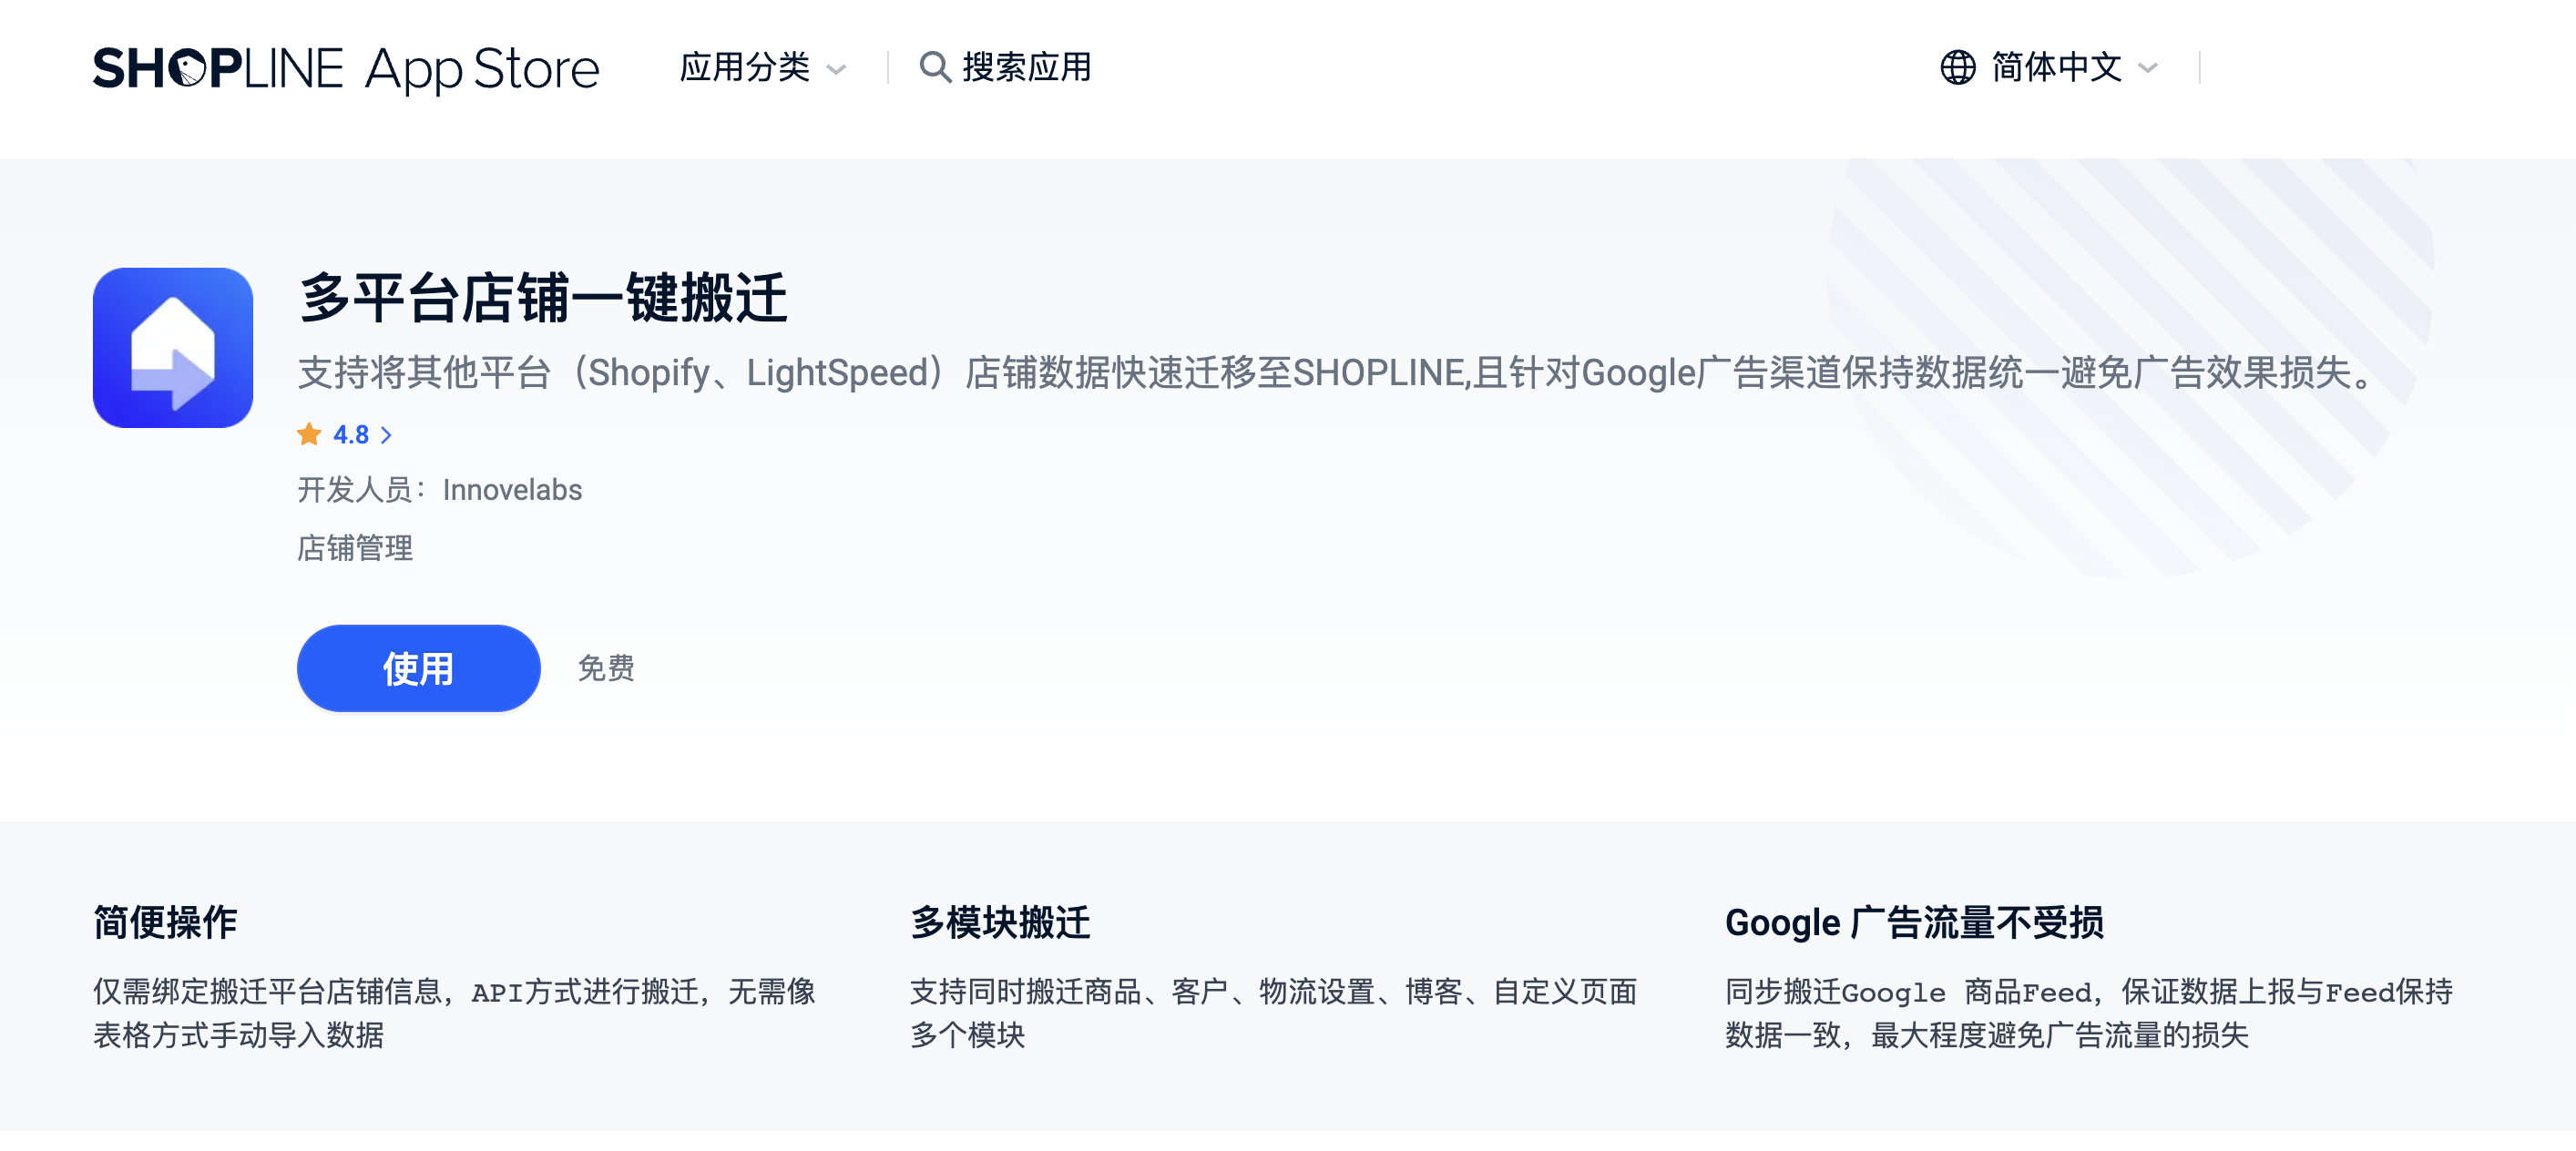Image resolution: width=2576 pixels, height=1151 pixels.
Task: Click the search magnifier icon
Action: coord(934,68)
